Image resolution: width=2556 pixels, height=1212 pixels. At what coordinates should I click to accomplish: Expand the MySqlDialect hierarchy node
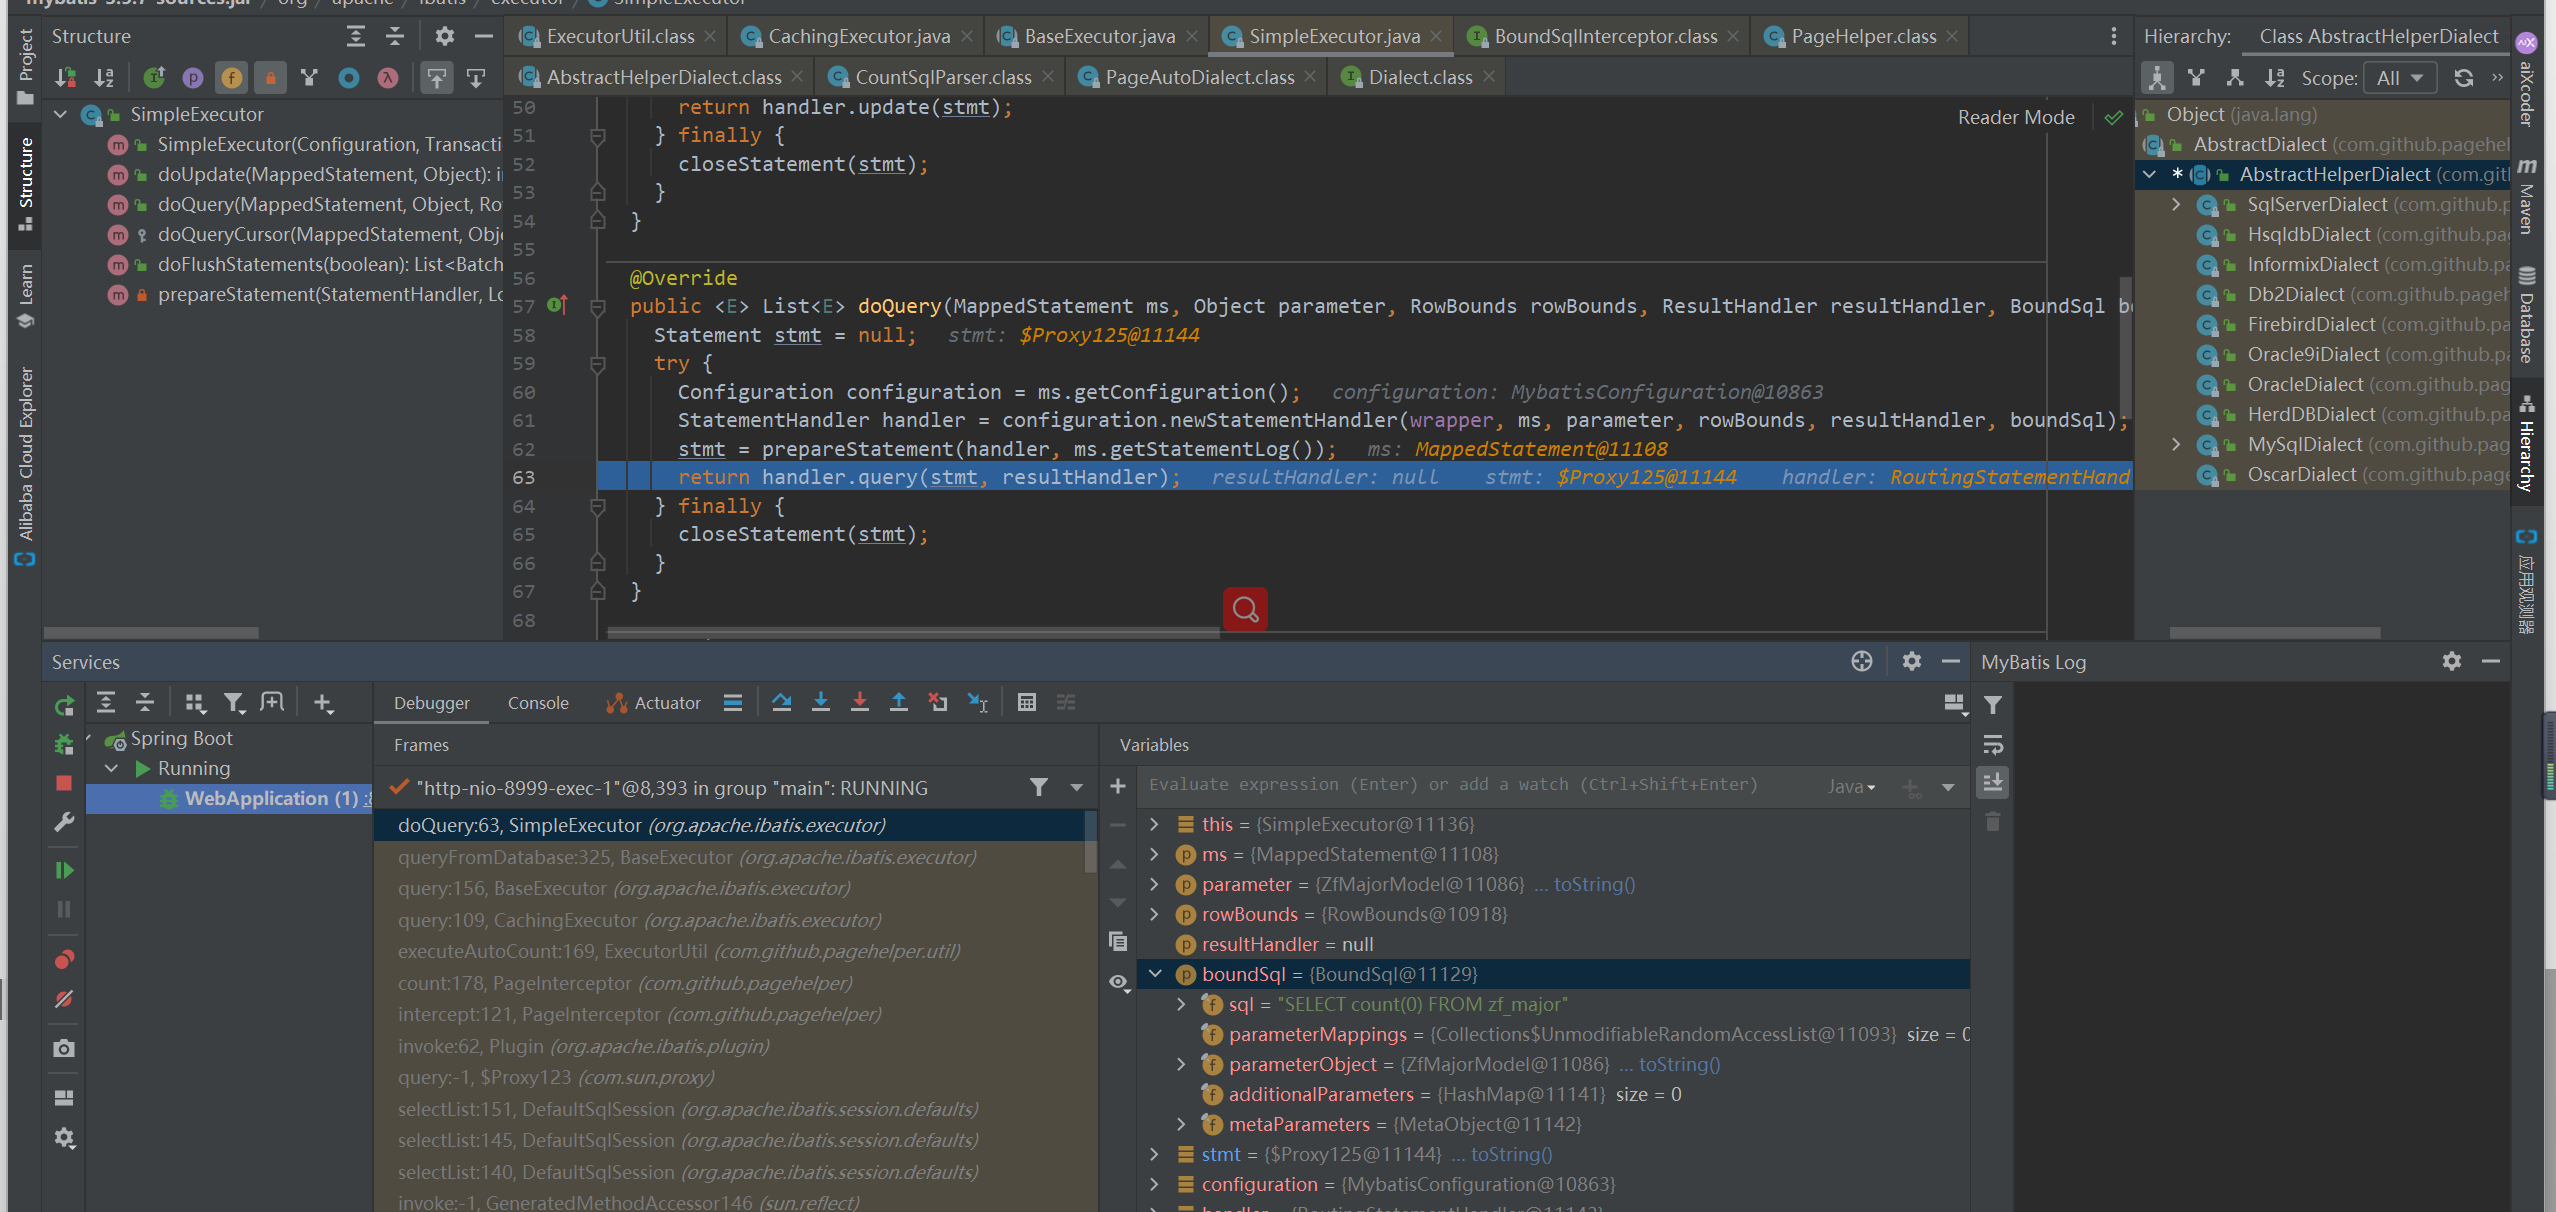tap(2176, 444)
